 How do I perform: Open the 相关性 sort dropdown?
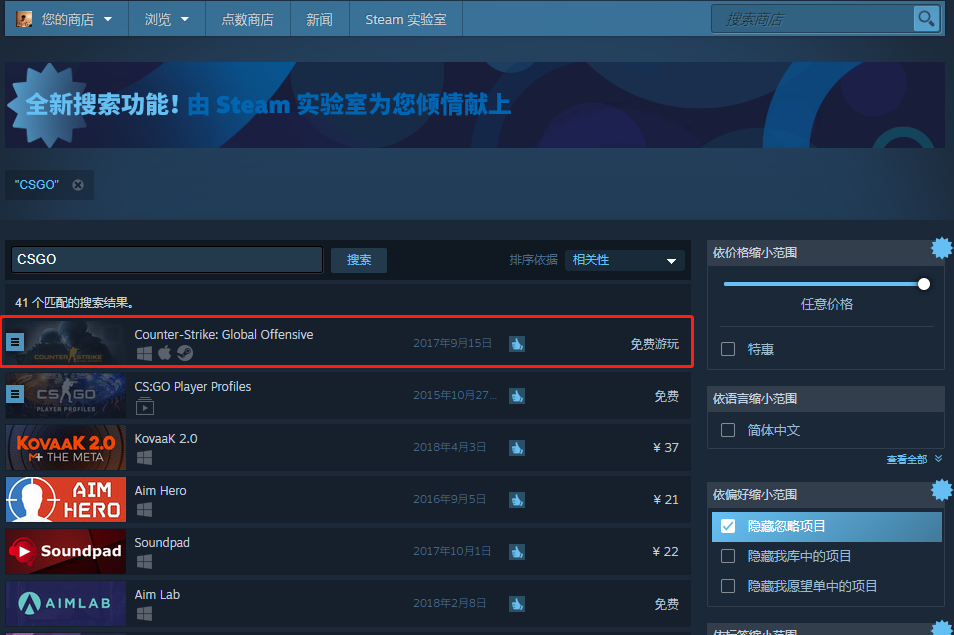click(x=624, y=260)
